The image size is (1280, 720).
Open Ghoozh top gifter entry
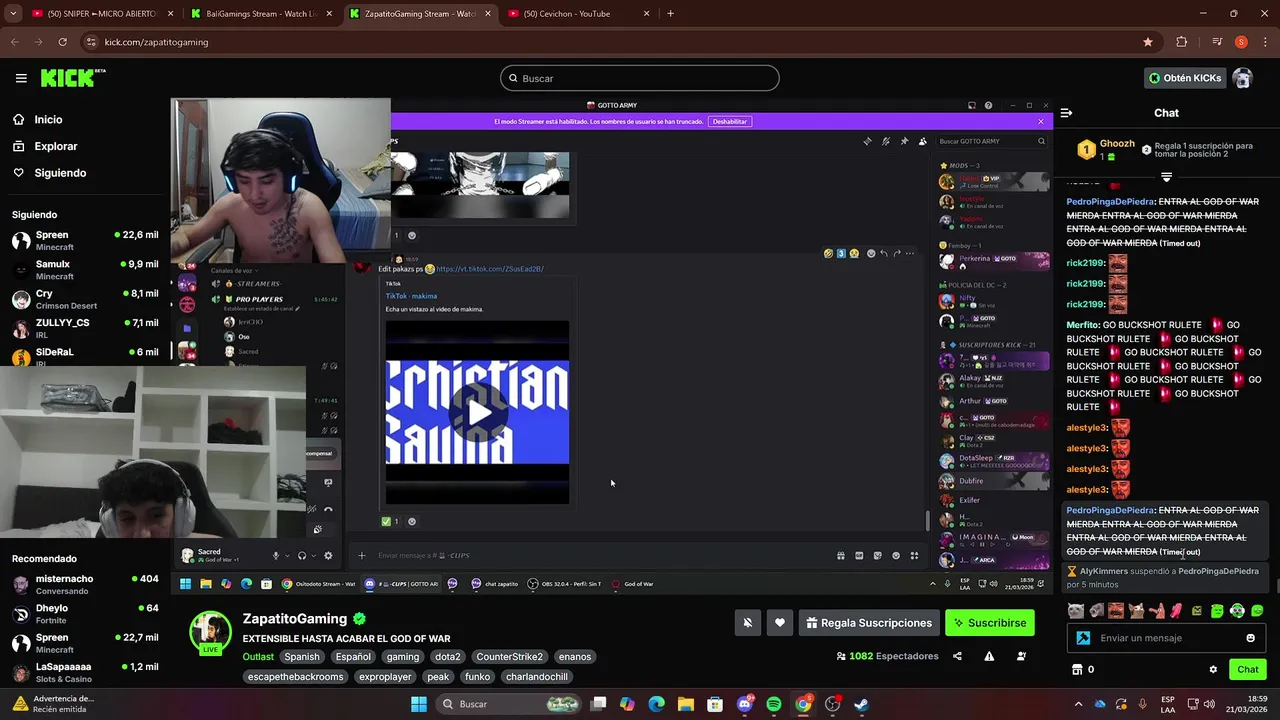(x=1107, y=150)
